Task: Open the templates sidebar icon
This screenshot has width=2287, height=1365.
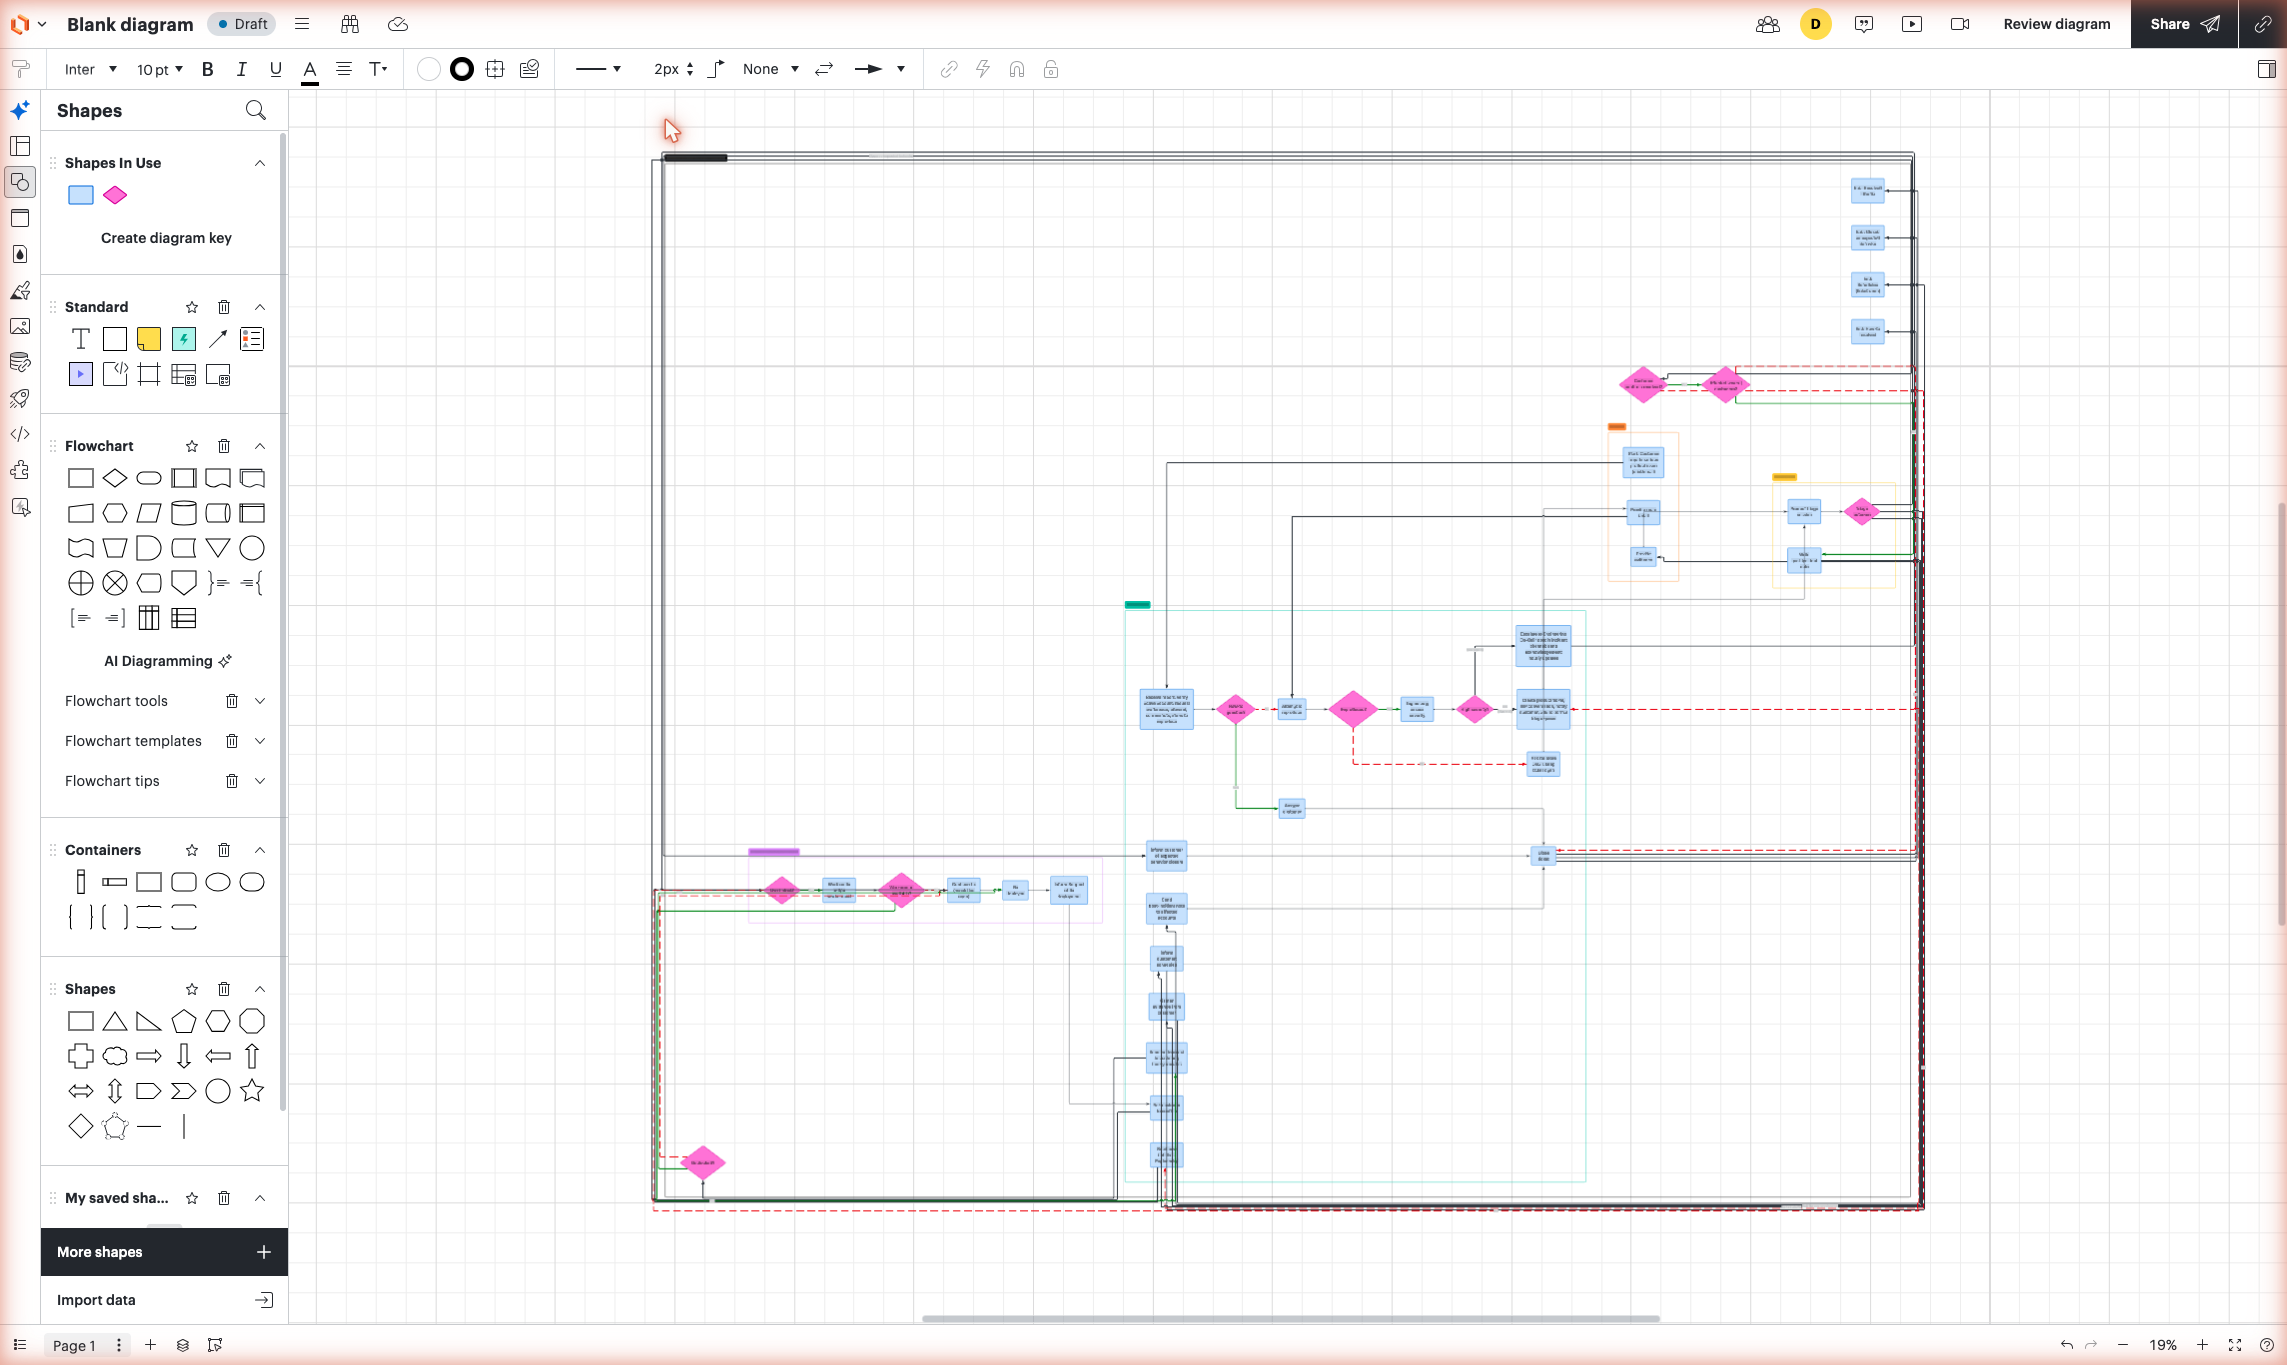Action: [x=20, y=146]
